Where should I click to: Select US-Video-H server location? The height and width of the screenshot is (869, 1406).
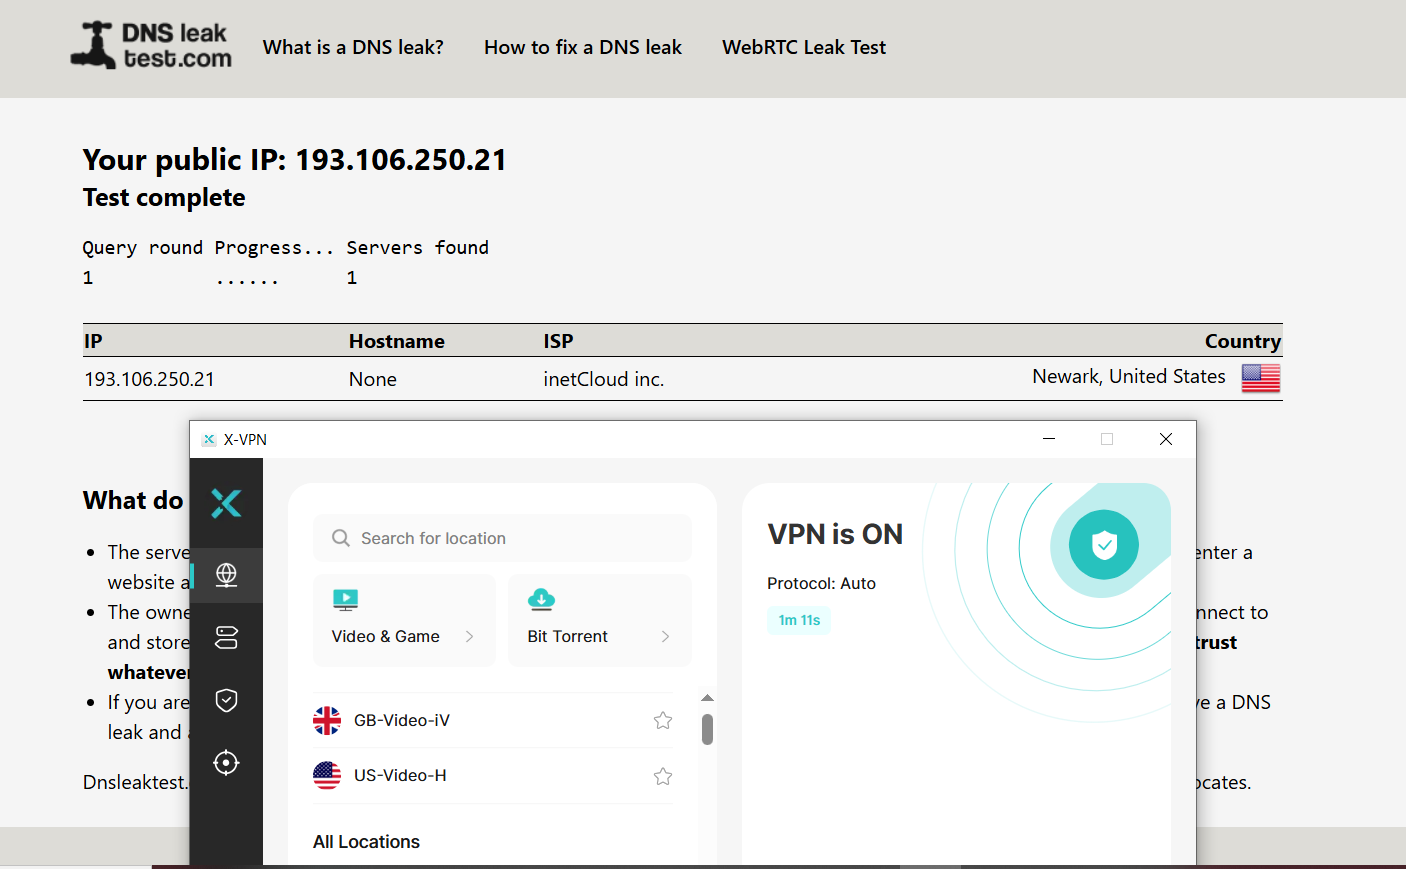(x=400, y=776)
